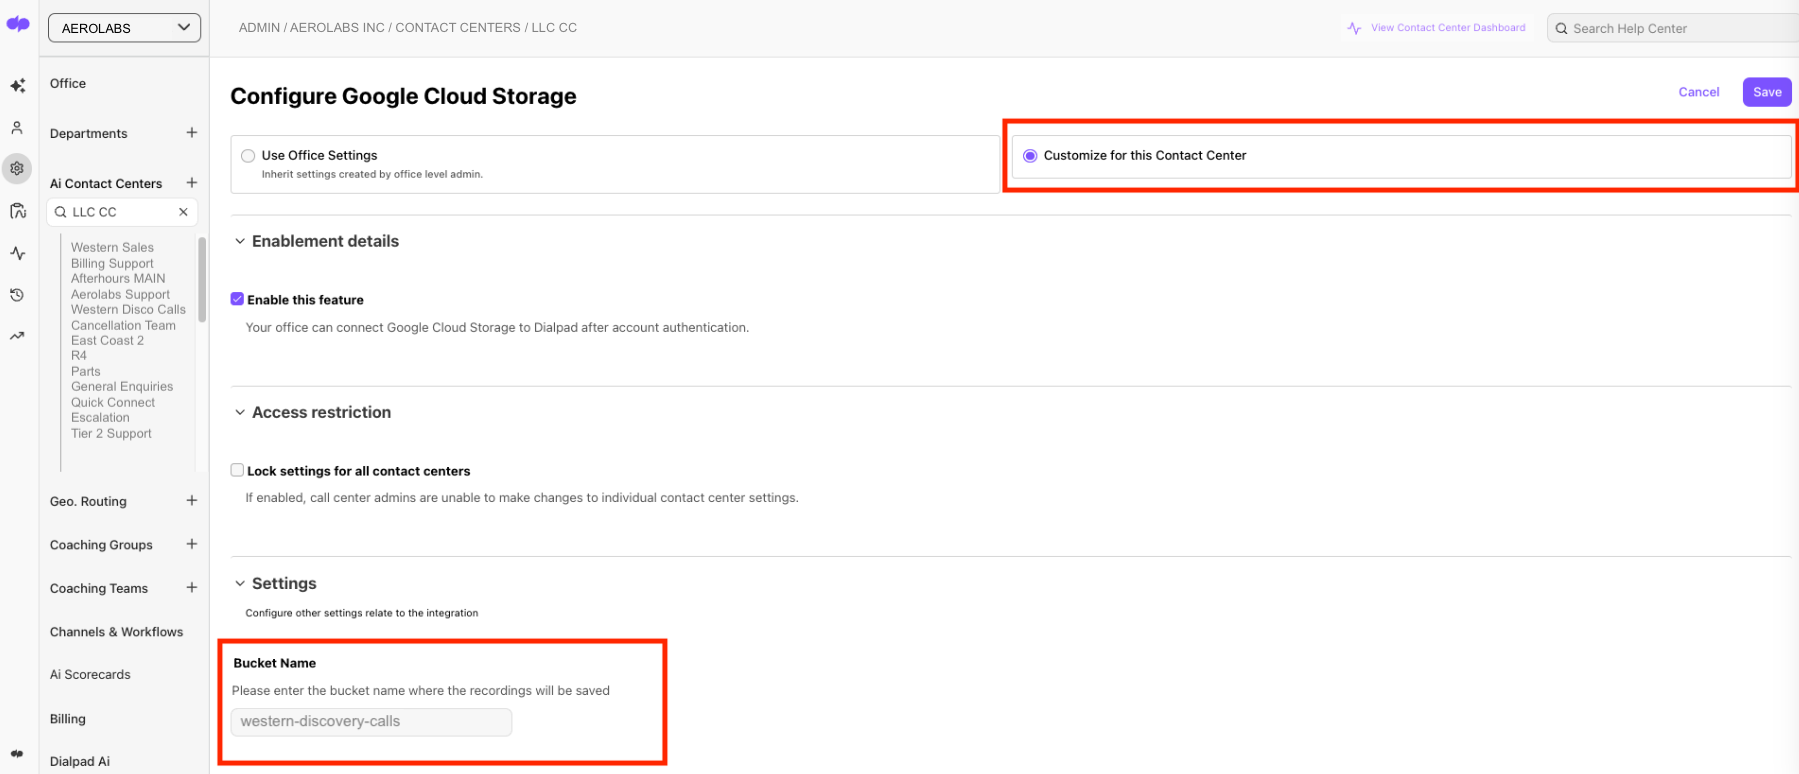
Task: Open Billing in the admin menu
Action: pos(68,718)
